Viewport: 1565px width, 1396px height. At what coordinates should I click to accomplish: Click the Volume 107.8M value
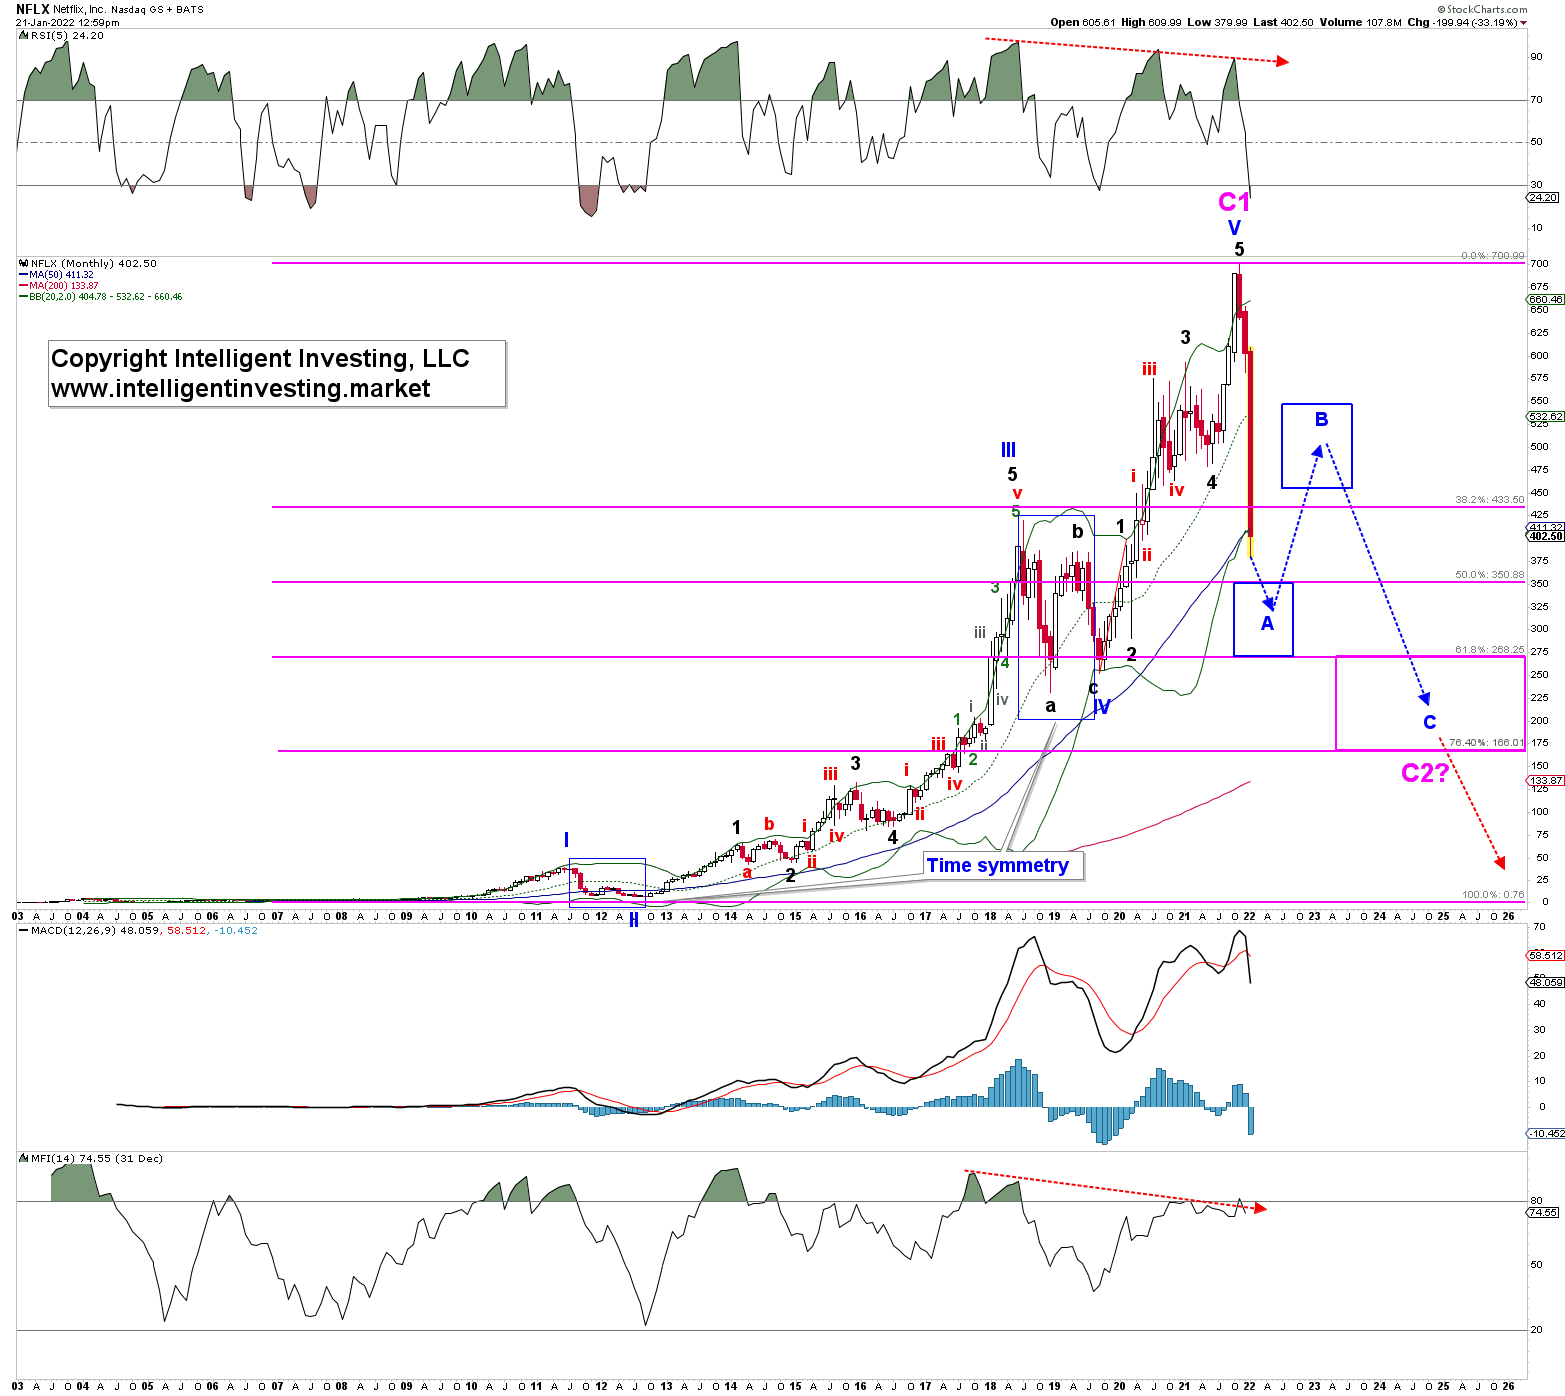tap(1361, 22)
